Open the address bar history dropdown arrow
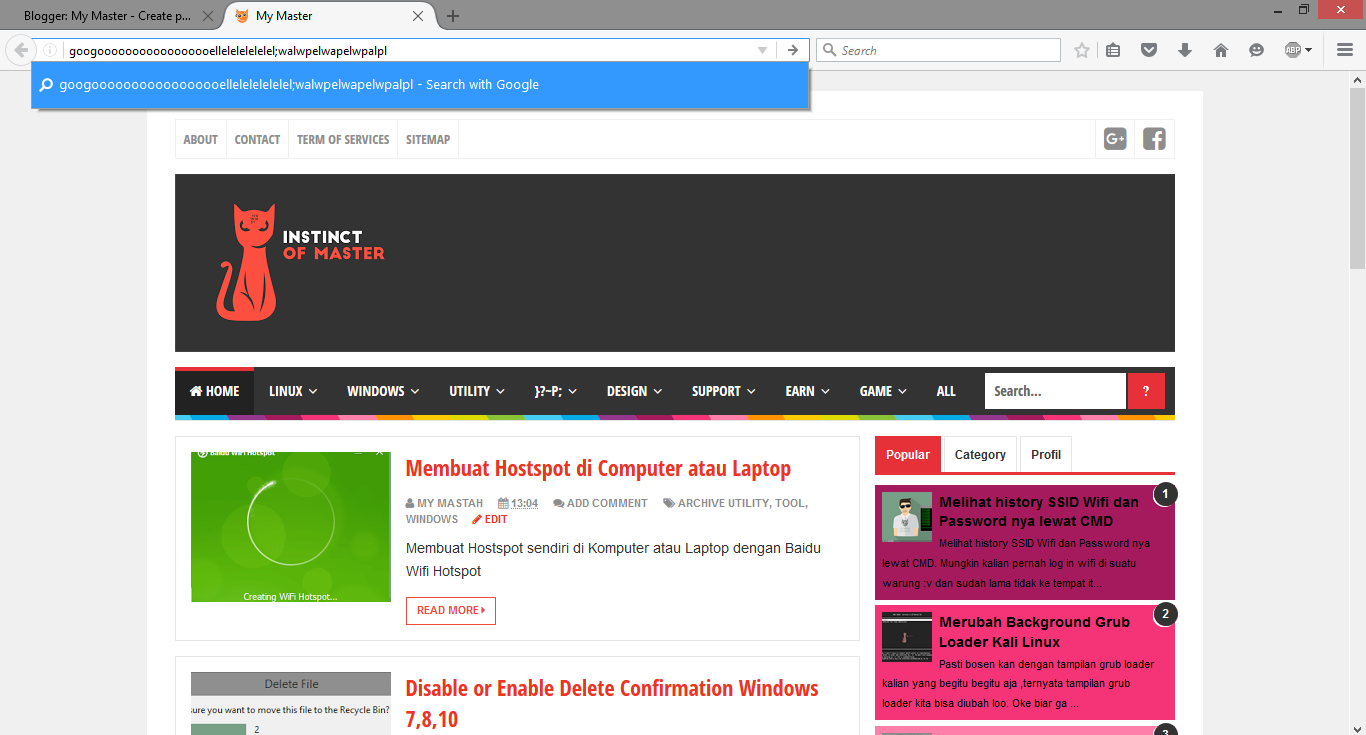Image resolution: width=1366 pixels, height=735 pixels. (762, 50)
